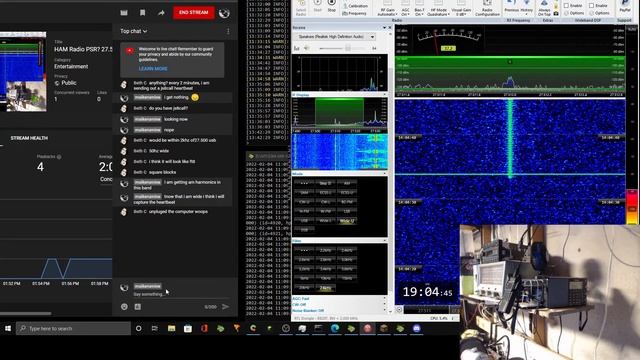The width and height of the screenshot is (640, 360).
Task: Click the poll icon beside the emoji button
Action: point(138,307)
